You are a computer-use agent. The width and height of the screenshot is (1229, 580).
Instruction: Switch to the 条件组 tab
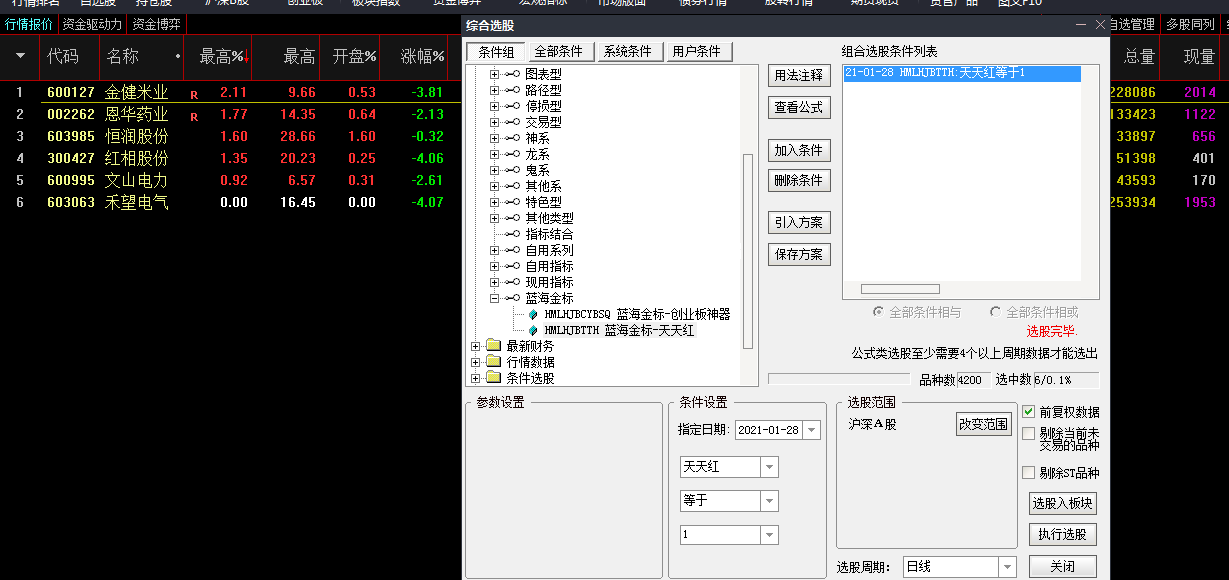coord(494,51)
